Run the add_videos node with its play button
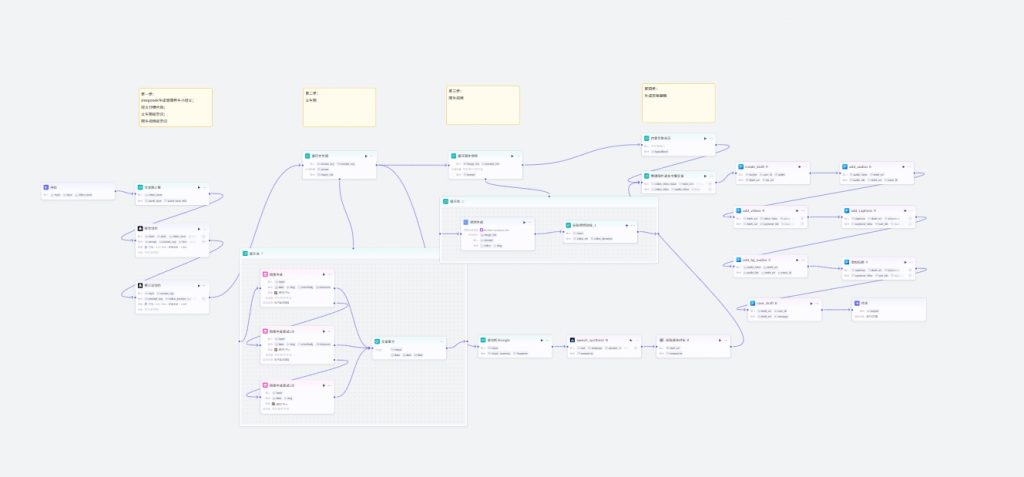1024x477 pixels. pos(795,211)
